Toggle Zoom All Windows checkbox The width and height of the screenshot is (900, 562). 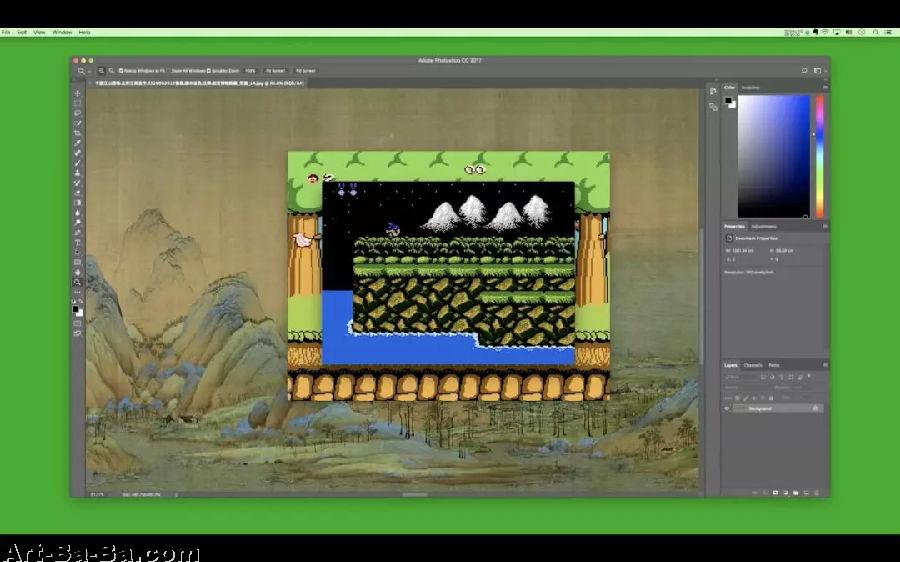click(172, 71)
